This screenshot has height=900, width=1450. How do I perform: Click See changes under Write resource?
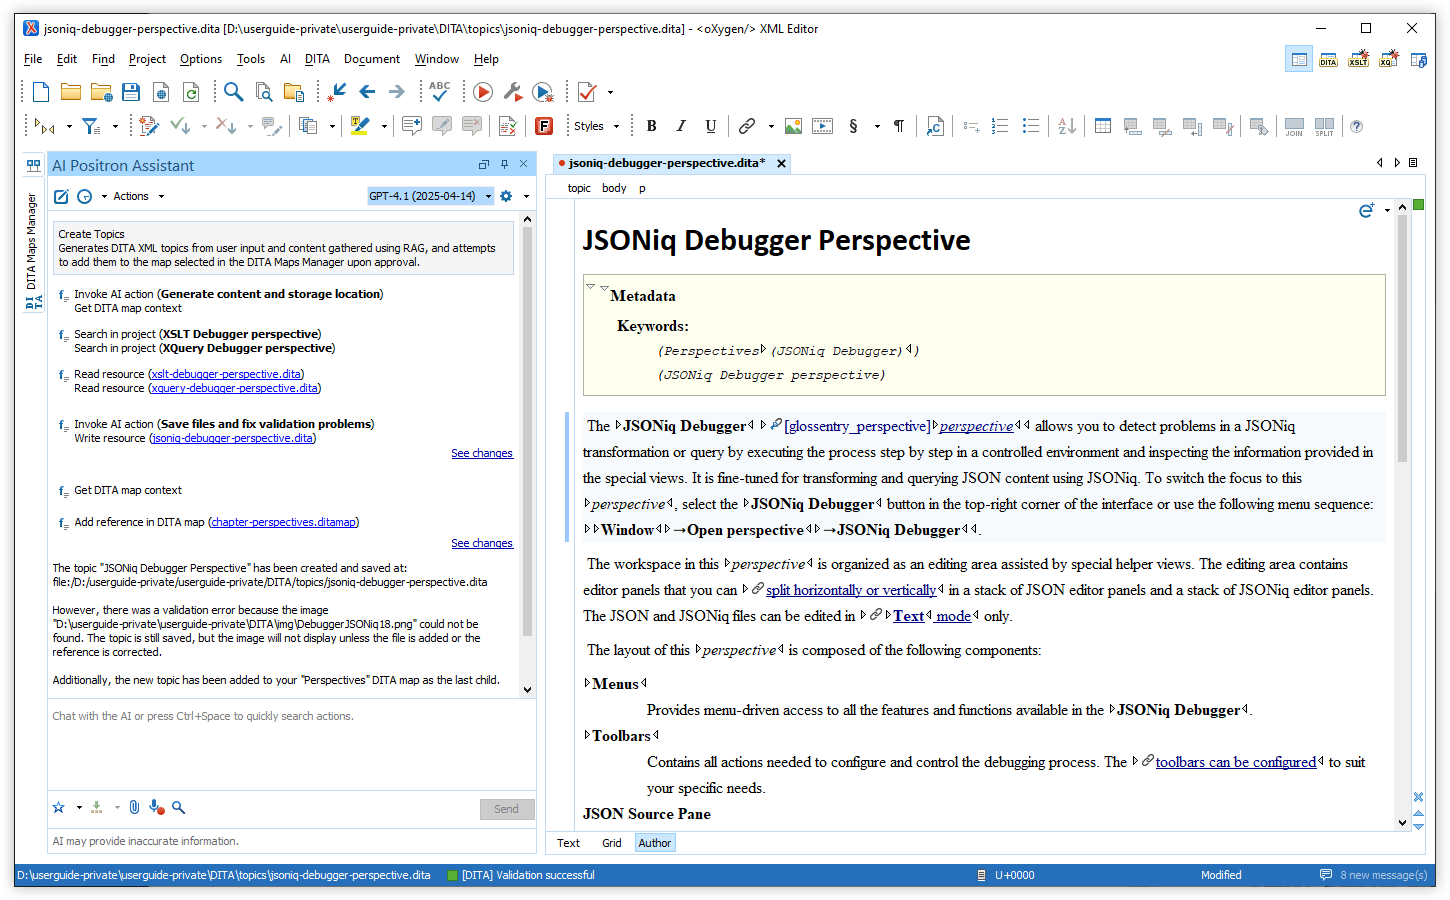[x=482, y=453]
